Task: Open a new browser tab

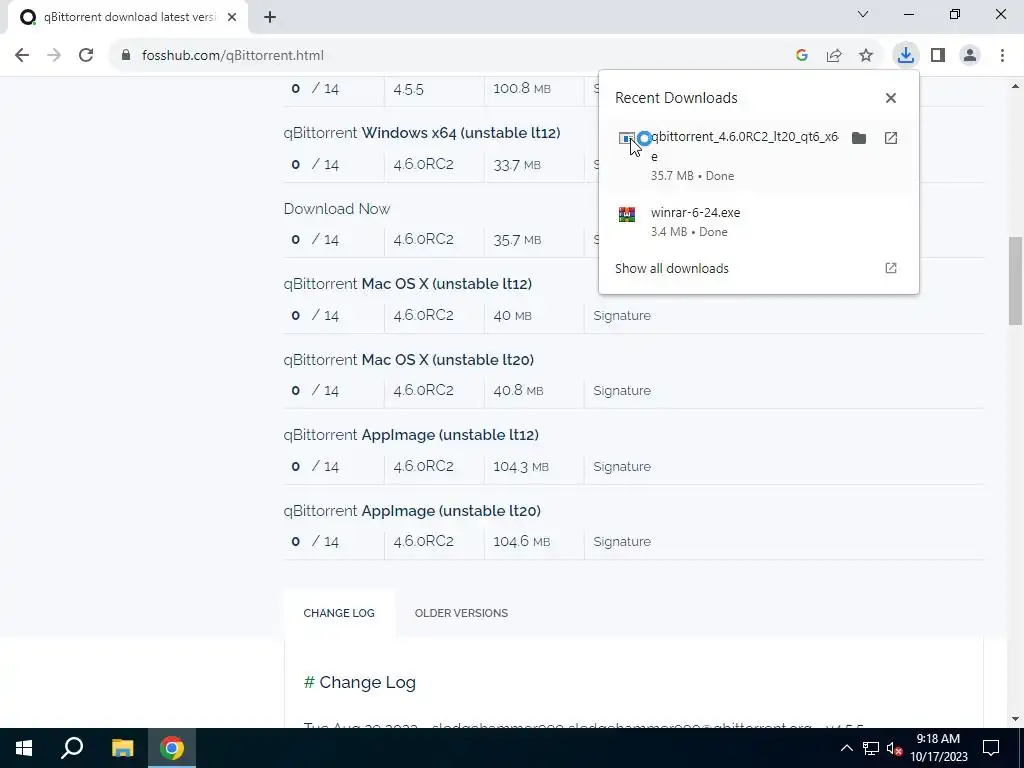Action: (x=270, y=17)
